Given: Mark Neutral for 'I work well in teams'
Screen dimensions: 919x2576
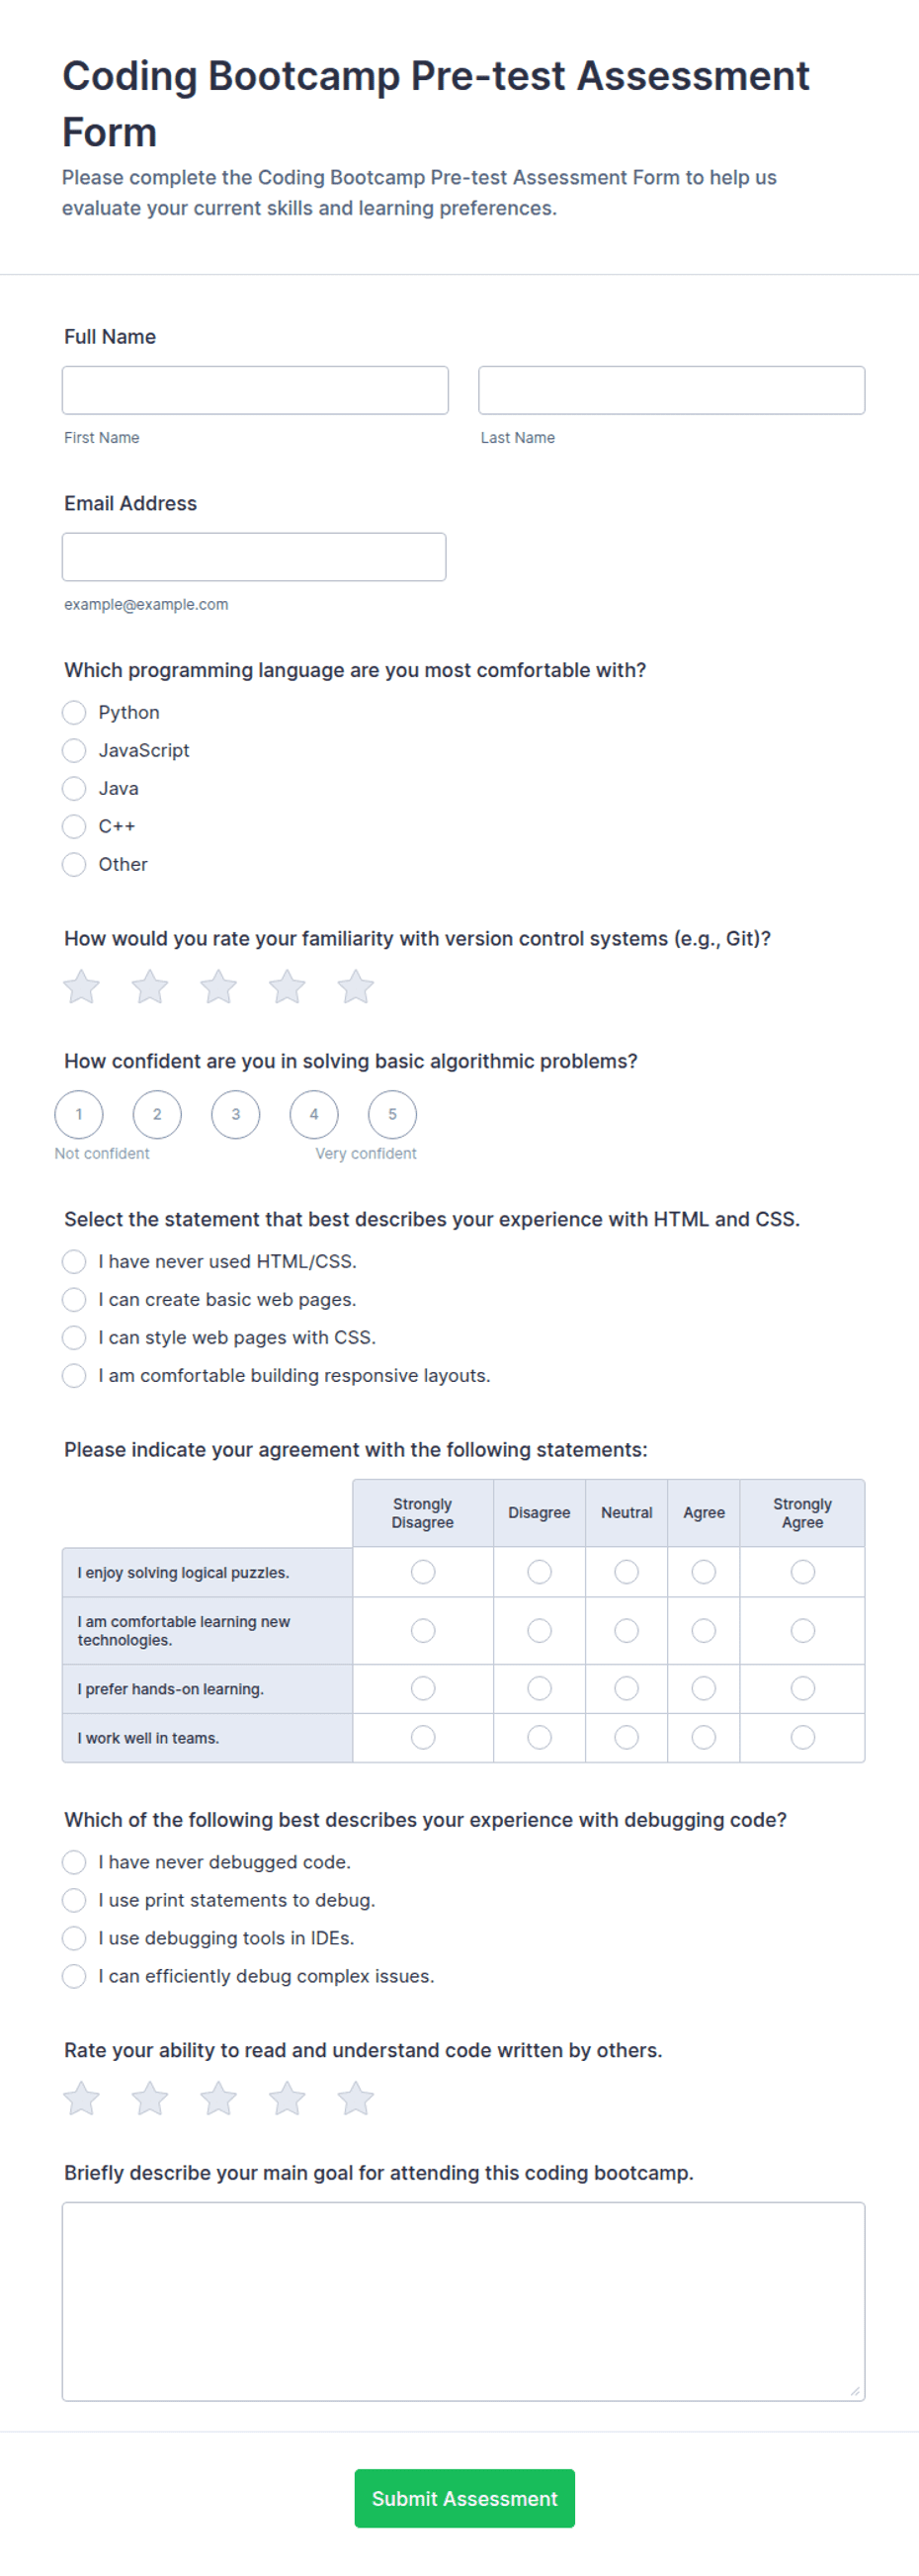Looking at the screenshot, I should [x=626, y=1737].
